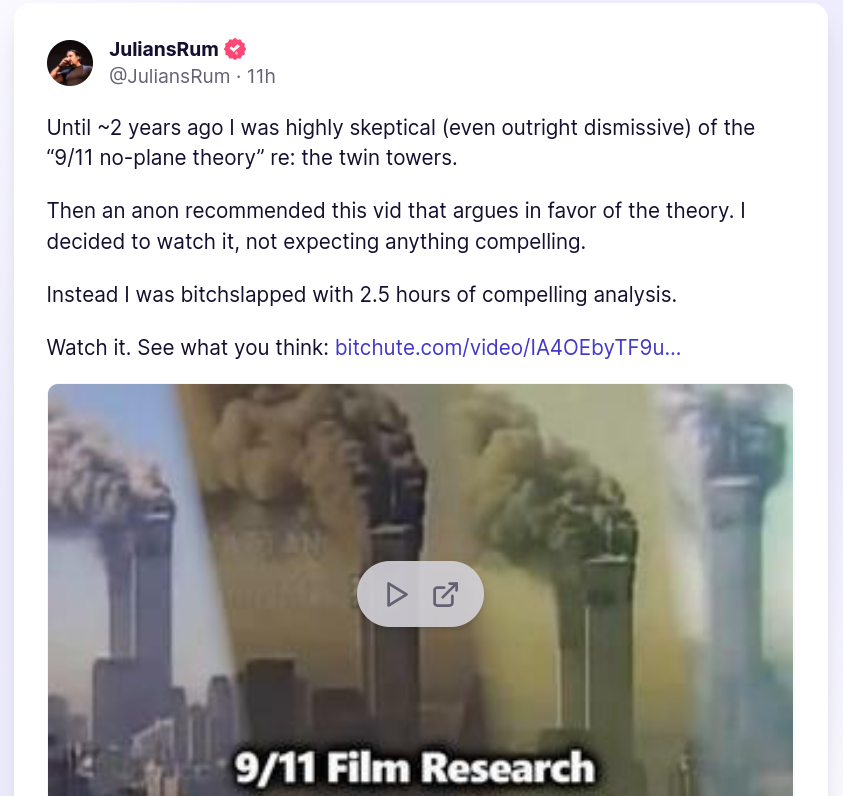Select the @JuliansRum handle
The width and height of the screenshot is (843, 796).
coord(169,76)
